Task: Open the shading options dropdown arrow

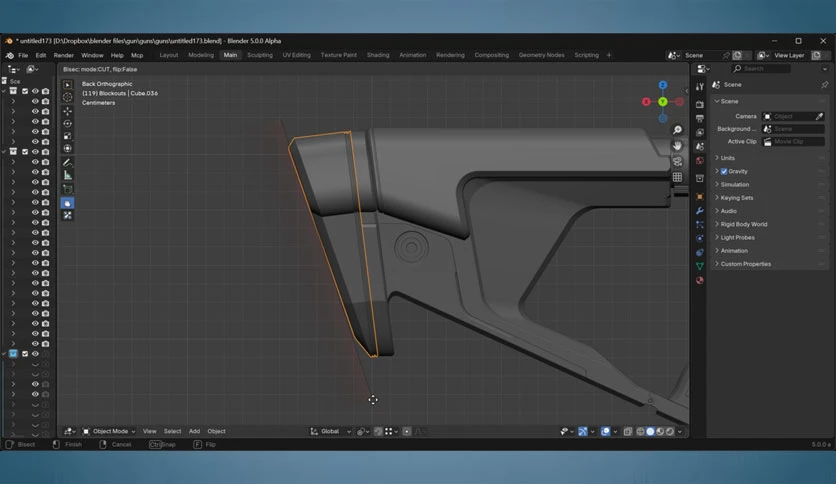Action: [x=680, y=431]
